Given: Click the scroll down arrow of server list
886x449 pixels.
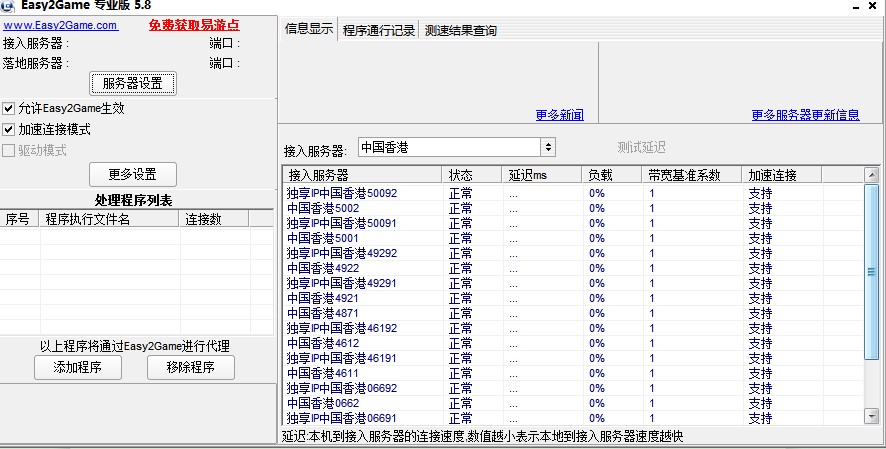Looking at the screenshot, I should pos(871,419).
